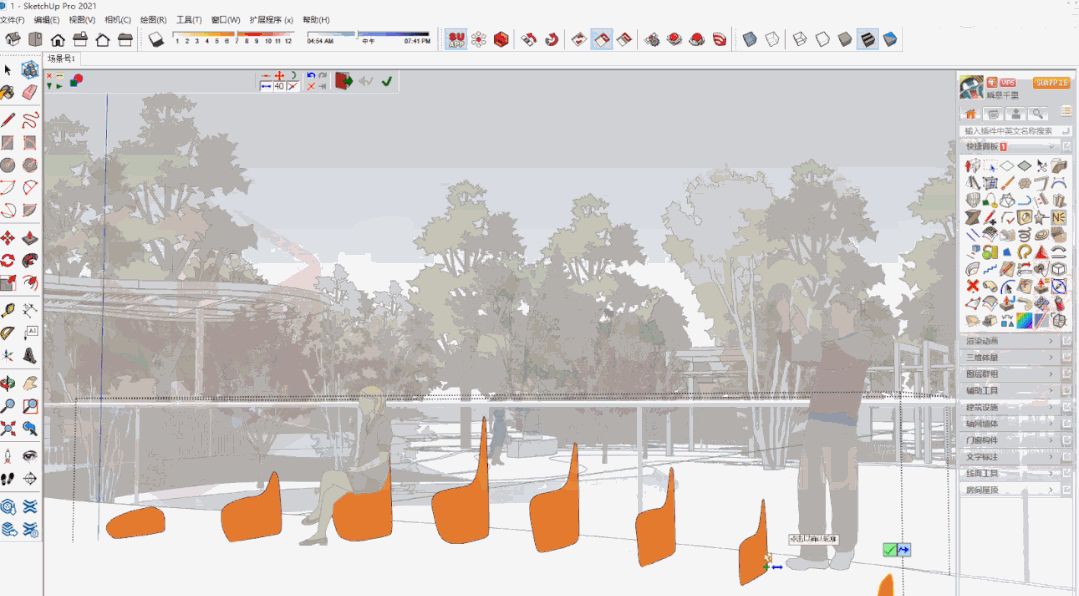The width and height of the screenshot is (1079, 596).
Task: Click the red cross axis icon in plugin toolbar
Action: (x=279, y=76)
